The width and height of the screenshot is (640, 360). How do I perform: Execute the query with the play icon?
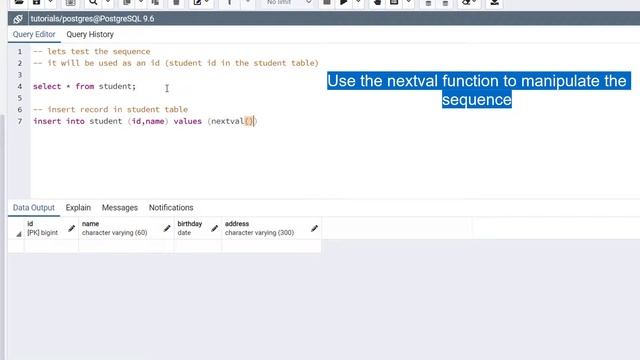pos(344,2)
